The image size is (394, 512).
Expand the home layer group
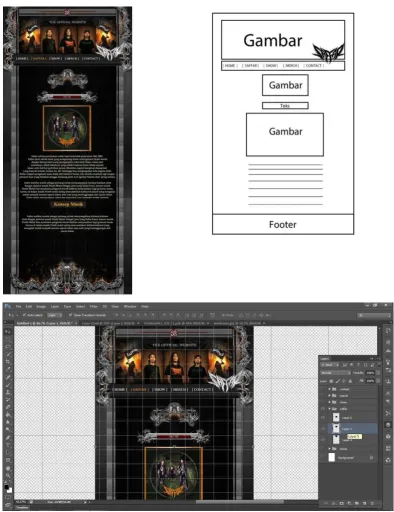coord(329,449)
